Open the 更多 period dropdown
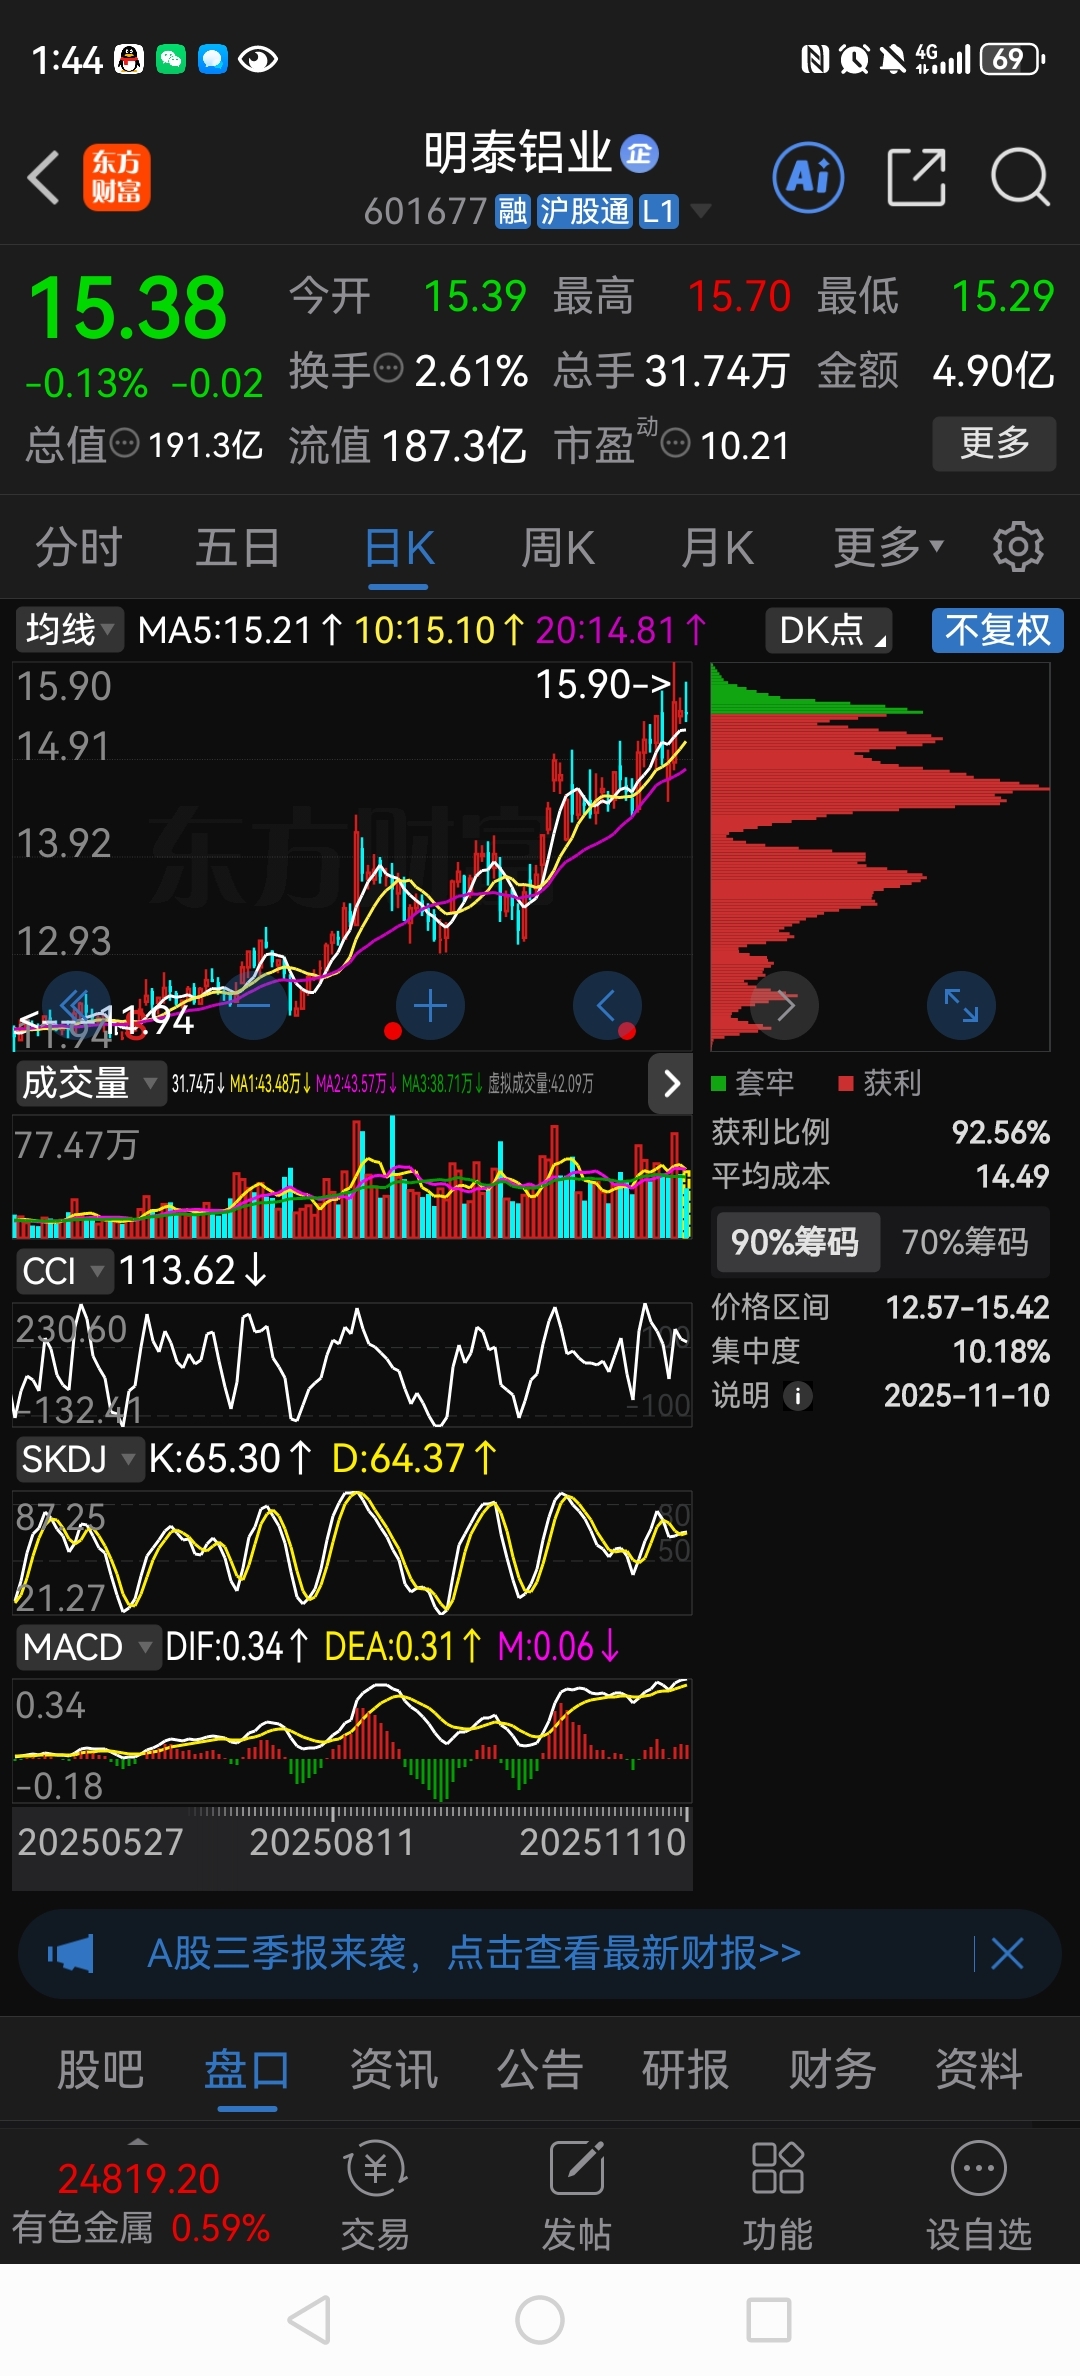This screenshot has height=2376, width=1080. [889, 547]
